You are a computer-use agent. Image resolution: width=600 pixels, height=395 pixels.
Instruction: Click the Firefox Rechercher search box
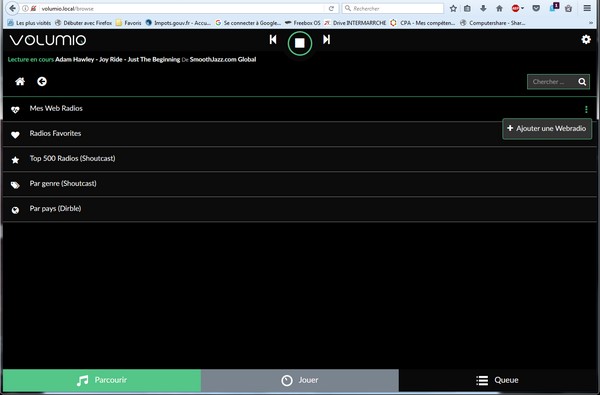(393, 8)
